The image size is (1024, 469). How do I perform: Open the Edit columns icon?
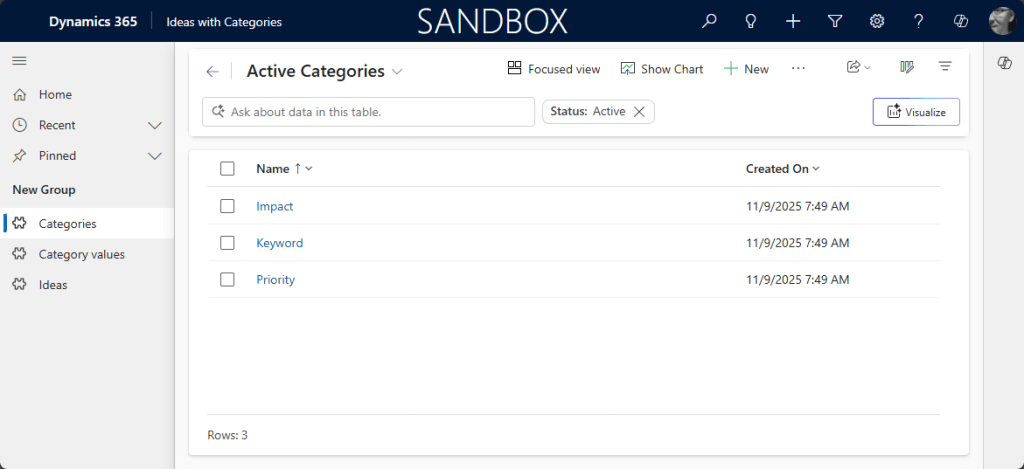907,68
